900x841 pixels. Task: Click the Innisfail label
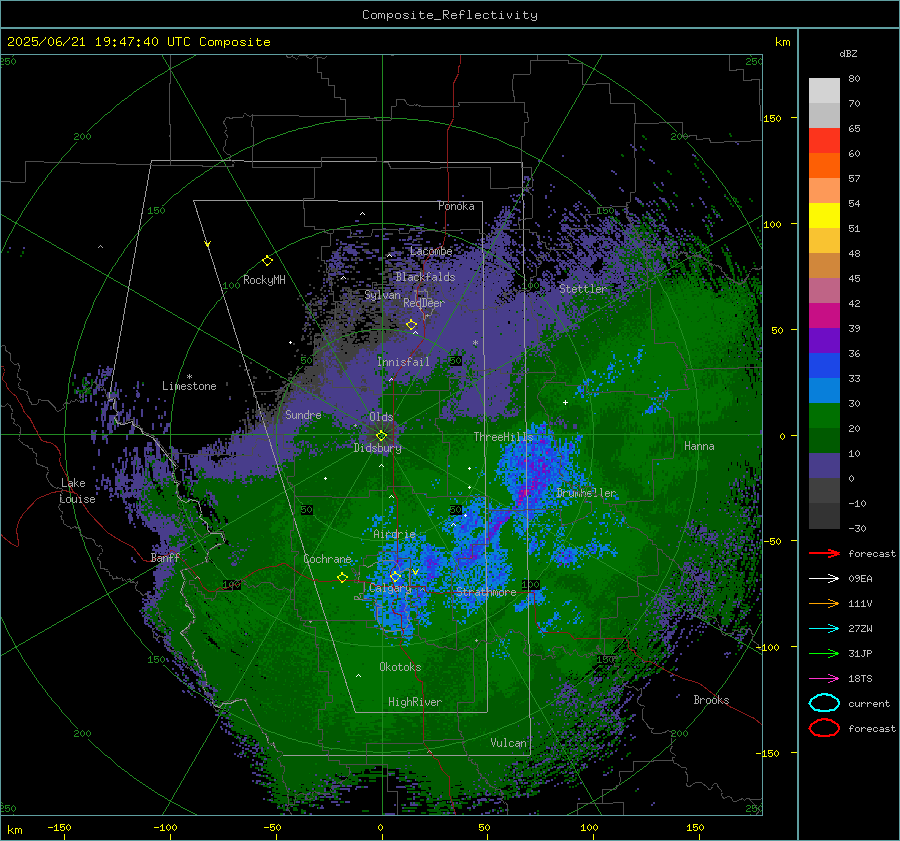click(403, 362)
